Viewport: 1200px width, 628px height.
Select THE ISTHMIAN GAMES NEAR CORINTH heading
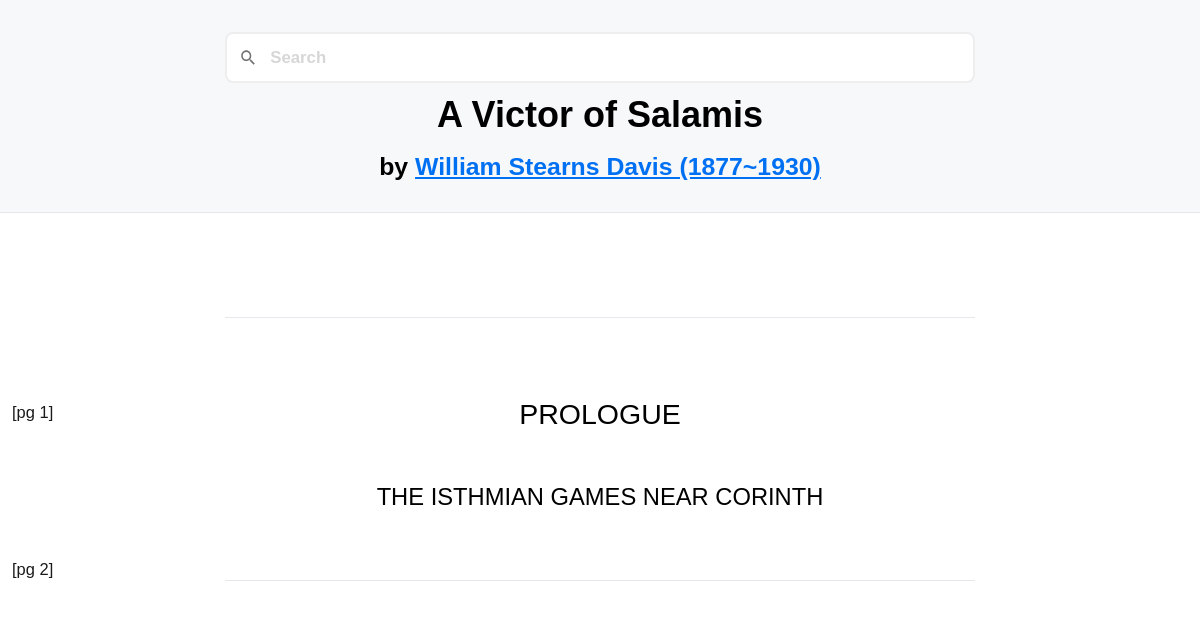point(599,496)
